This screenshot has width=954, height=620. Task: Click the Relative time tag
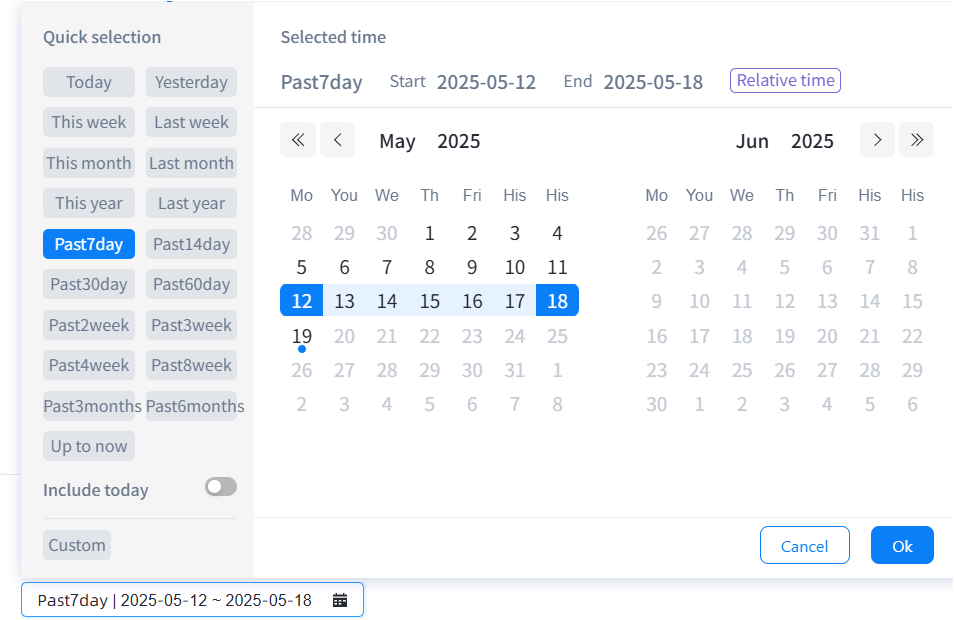785,81
